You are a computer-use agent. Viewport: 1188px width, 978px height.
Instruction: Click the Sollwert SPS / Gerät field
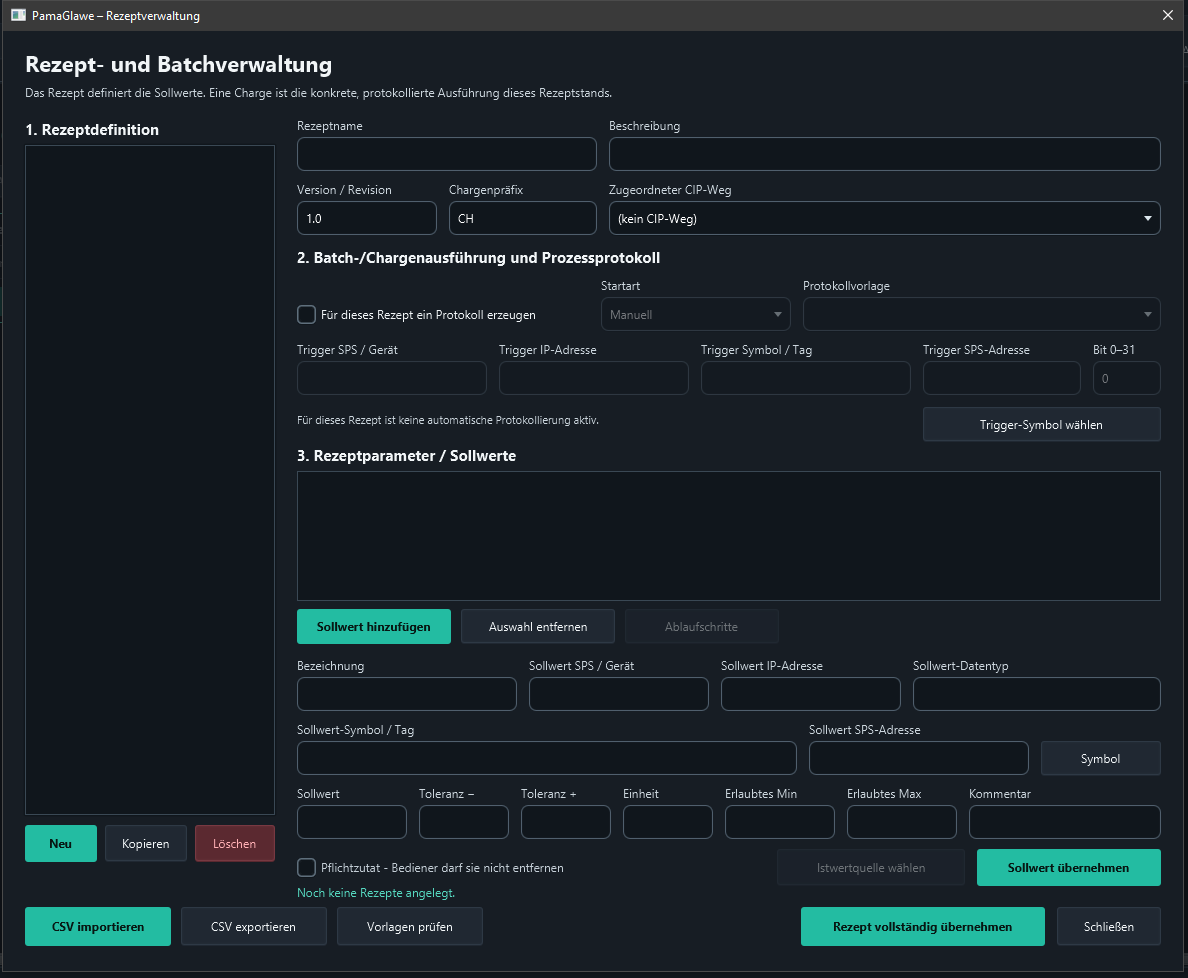pyautogui.click(x=618, y=694)
